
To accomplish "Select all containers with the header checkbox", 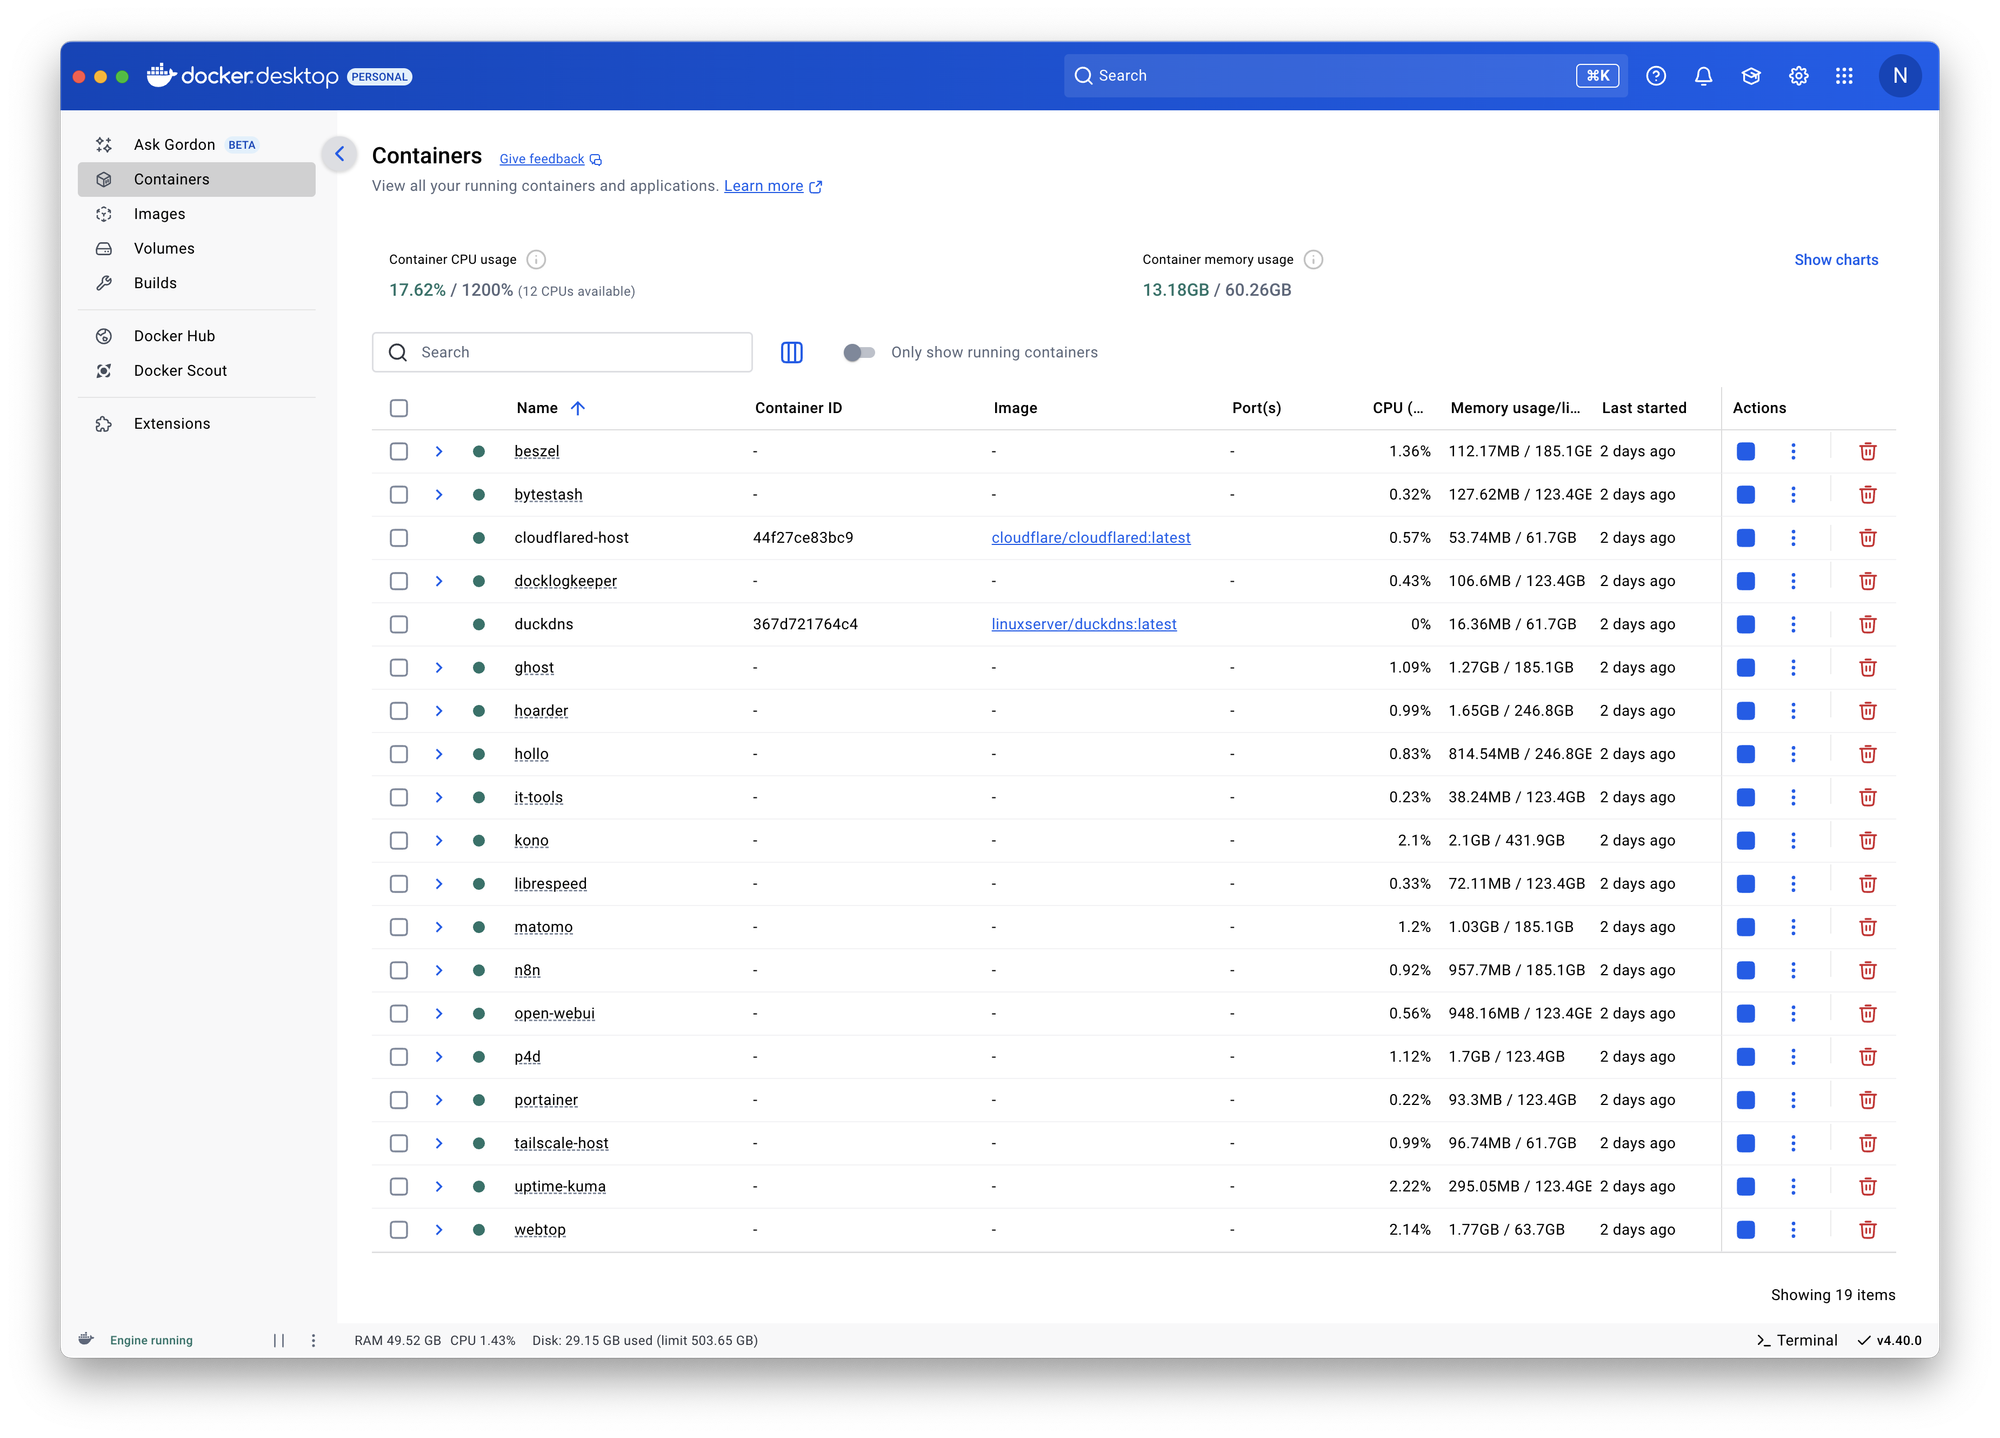I will tap(399, 408).
